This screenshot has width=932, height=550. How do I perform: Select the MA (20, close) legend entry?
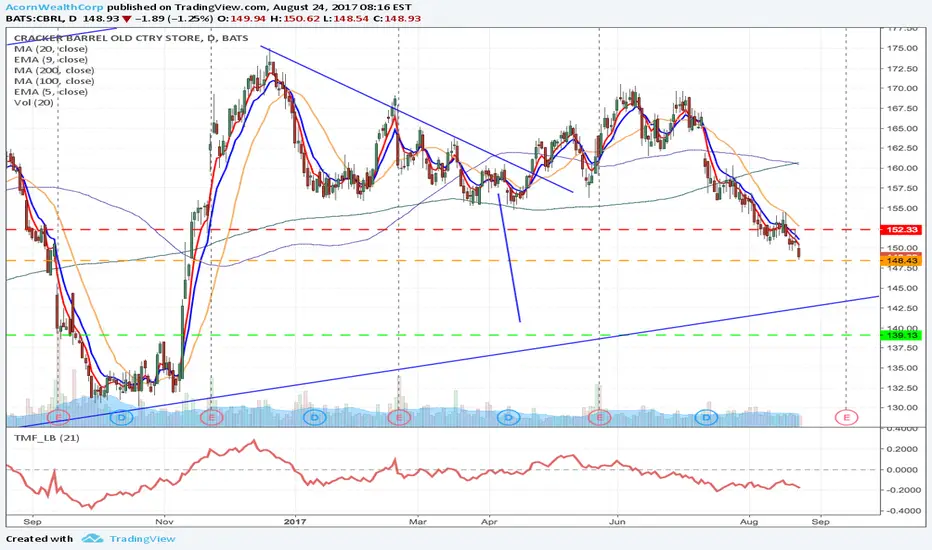coord(51,49)
